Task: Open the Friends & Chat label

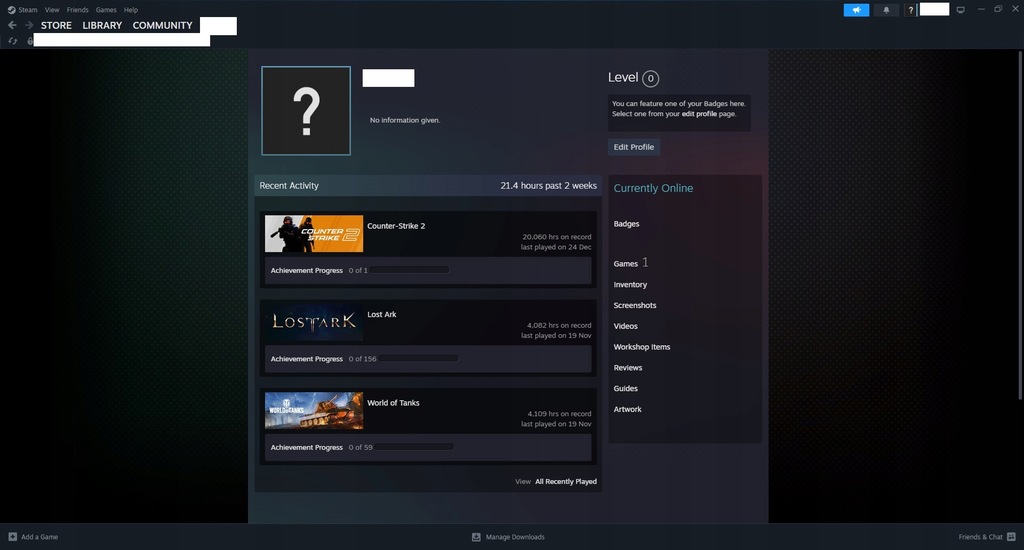Action: click(980, 537)
